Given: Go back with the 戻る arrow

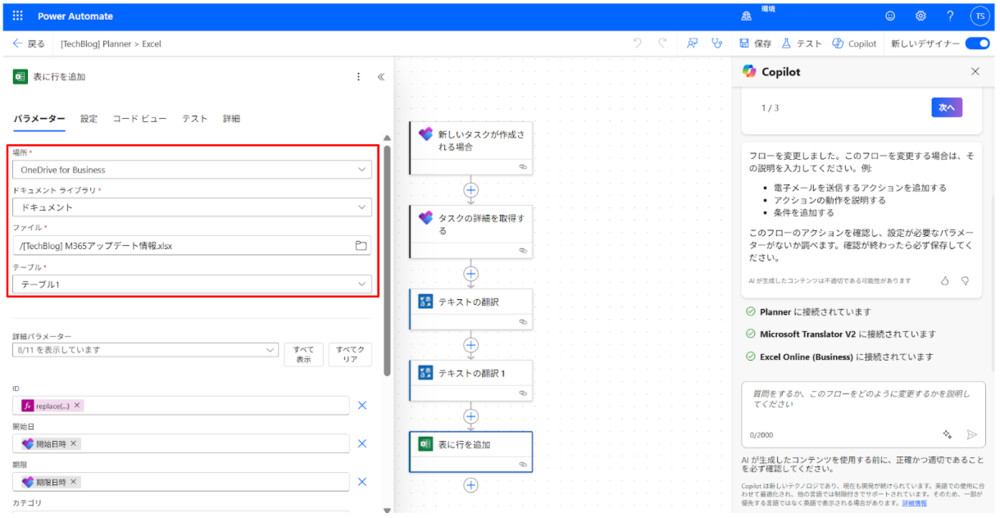Looking at the screenshot, I should [29, 43].
